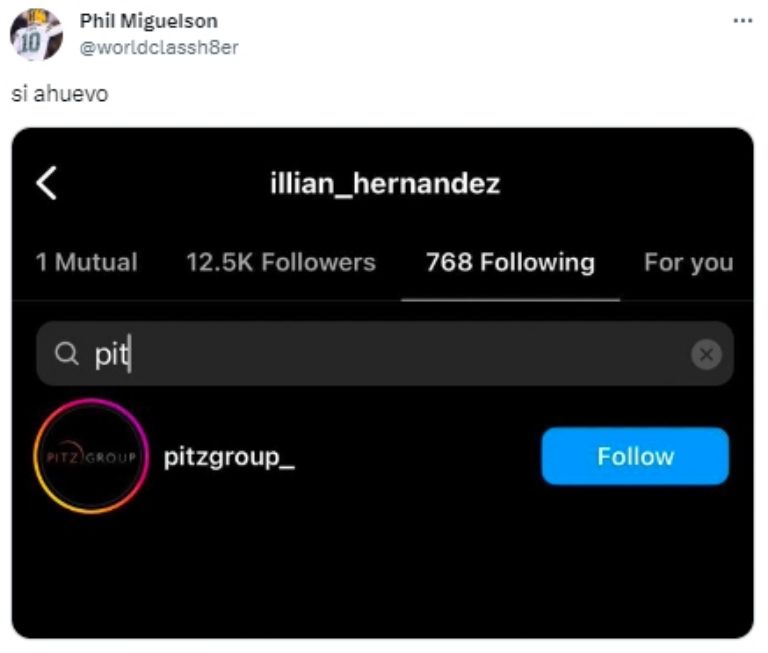Go back using the left chevron arrow

tap(46, 184)
